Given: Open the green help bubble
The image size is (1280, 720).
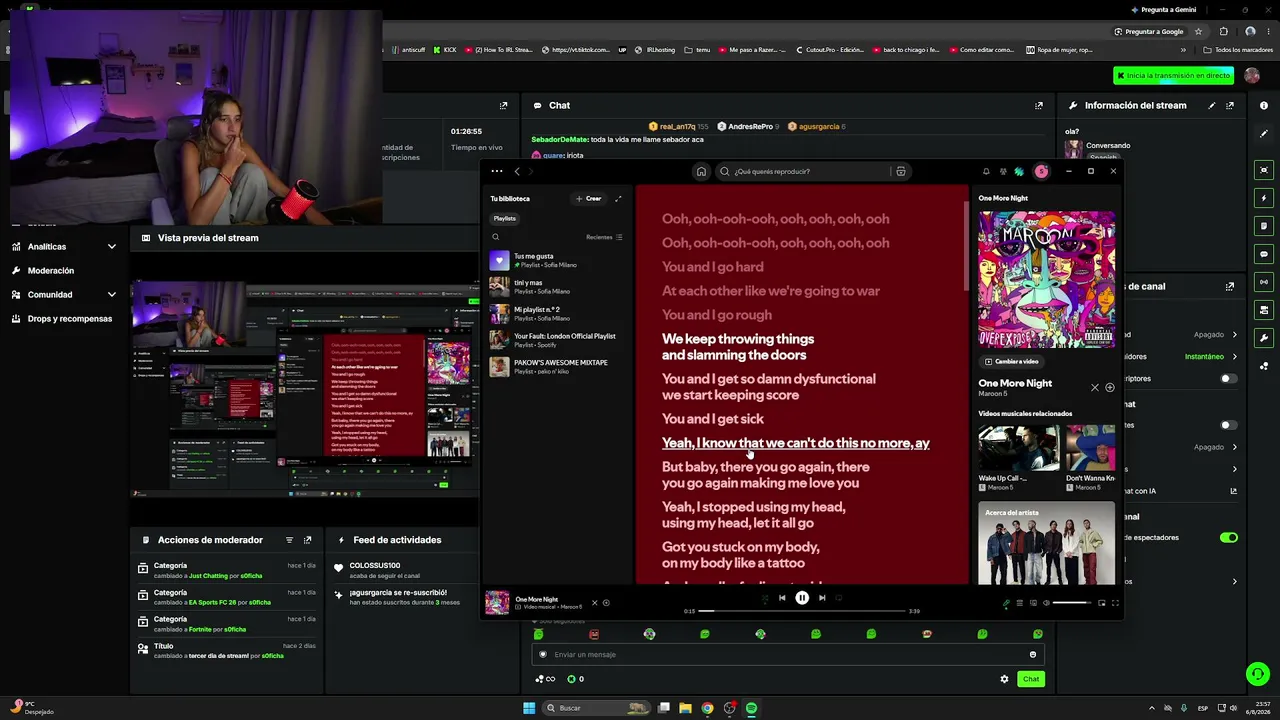Looking at the screenshot, I should [x=1258, y=674].
